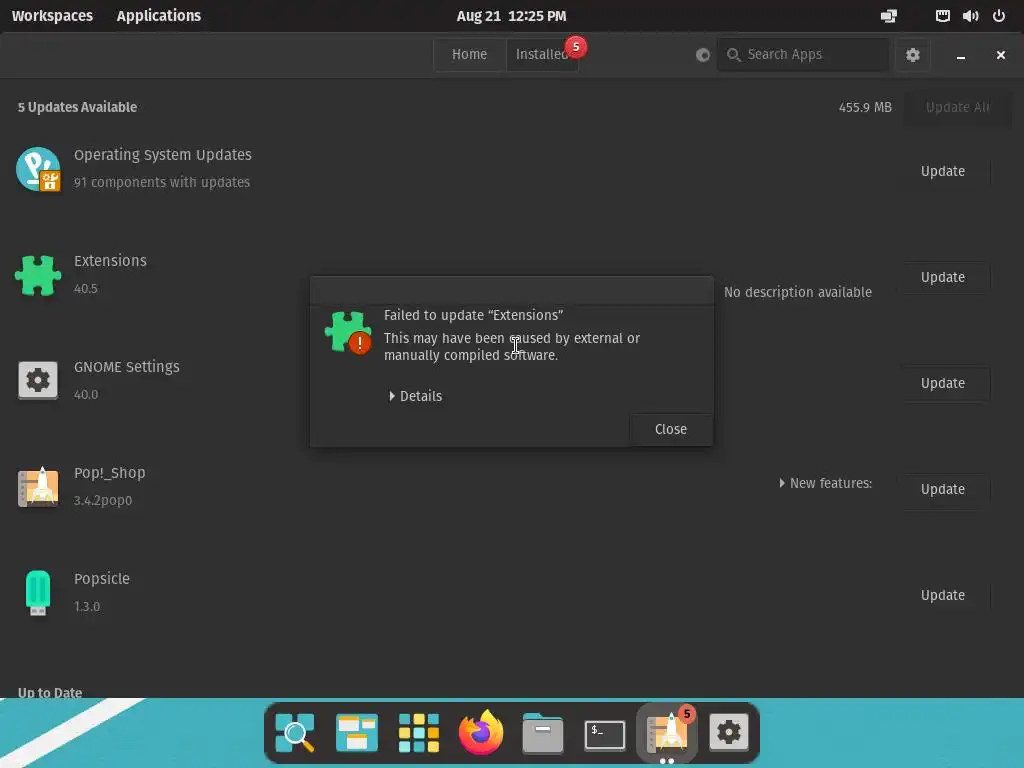Screen dimensions: 1024x768
Task: Update Pop!_Shop
Action: tap(942, 489)
